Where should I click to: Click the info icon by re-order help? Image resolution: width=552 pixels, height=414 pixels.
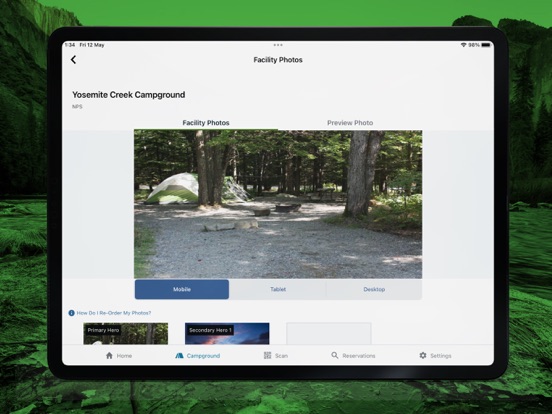[x=71, y=313]
